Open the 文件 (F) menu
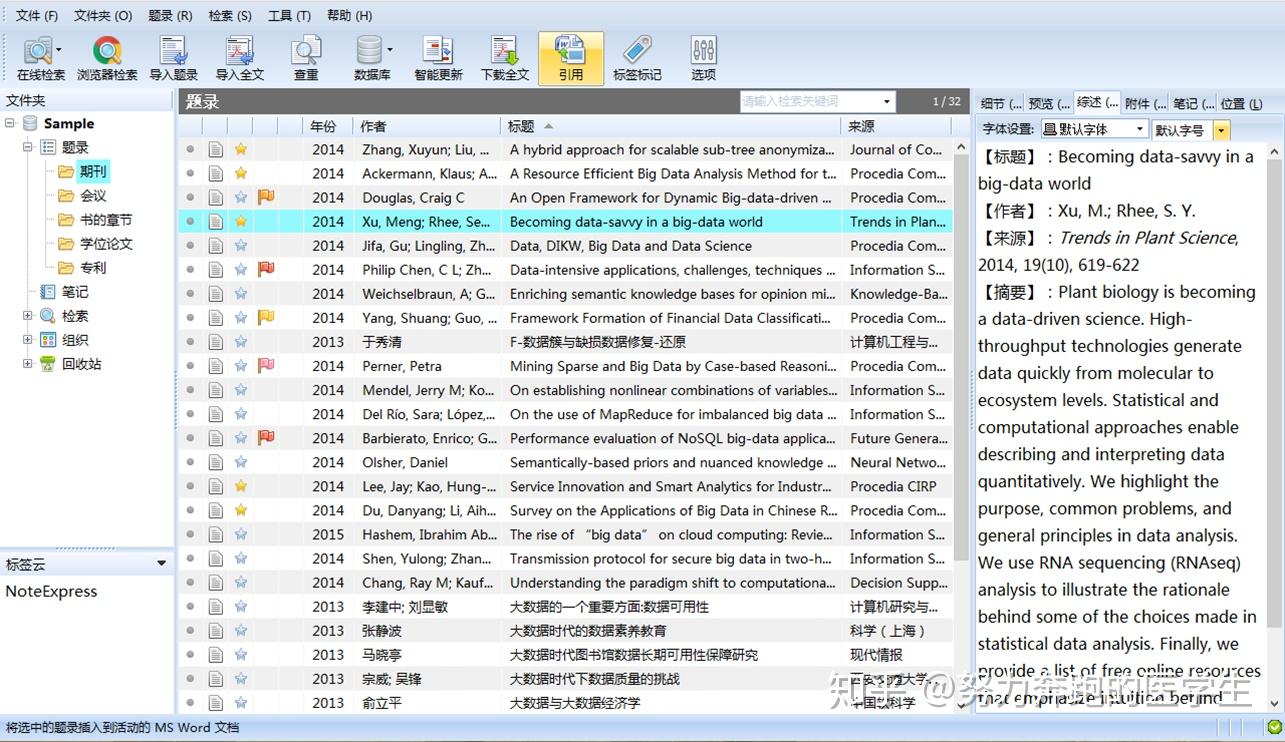 tap(36, 15)
